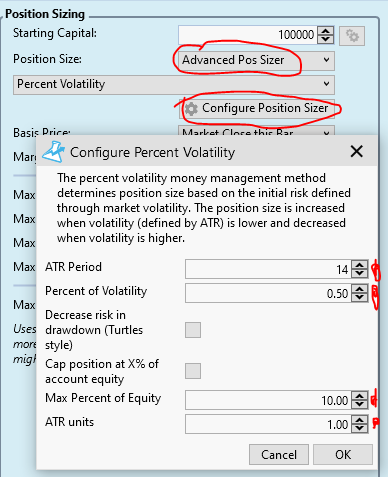Check Cap position at X% of equity
Screen dimensions: 388x477
193,371
